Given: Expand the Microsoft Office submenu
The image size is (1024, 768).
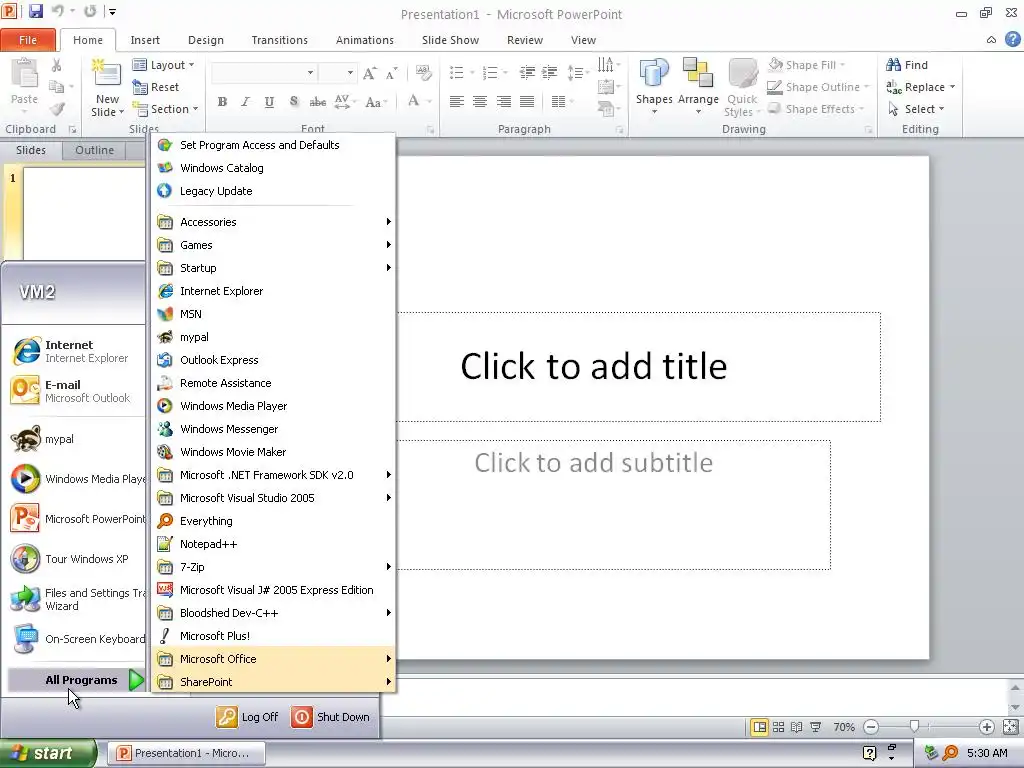Looking at the screenshot, I should (x=272, y=659).
